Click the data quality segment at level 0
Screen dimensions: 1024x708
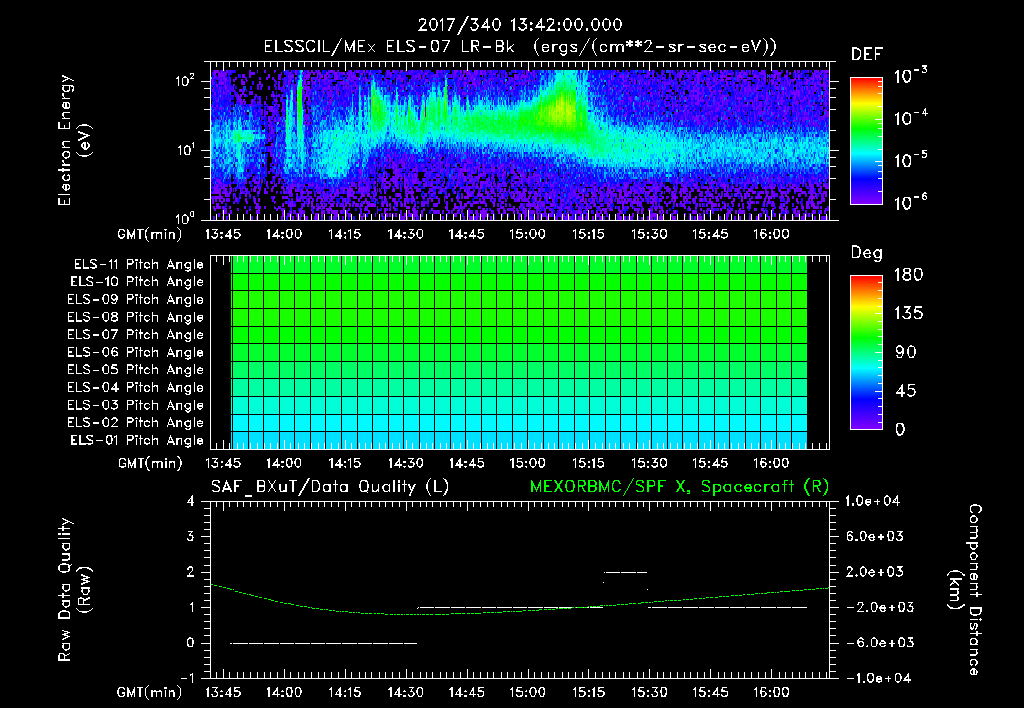323,643
